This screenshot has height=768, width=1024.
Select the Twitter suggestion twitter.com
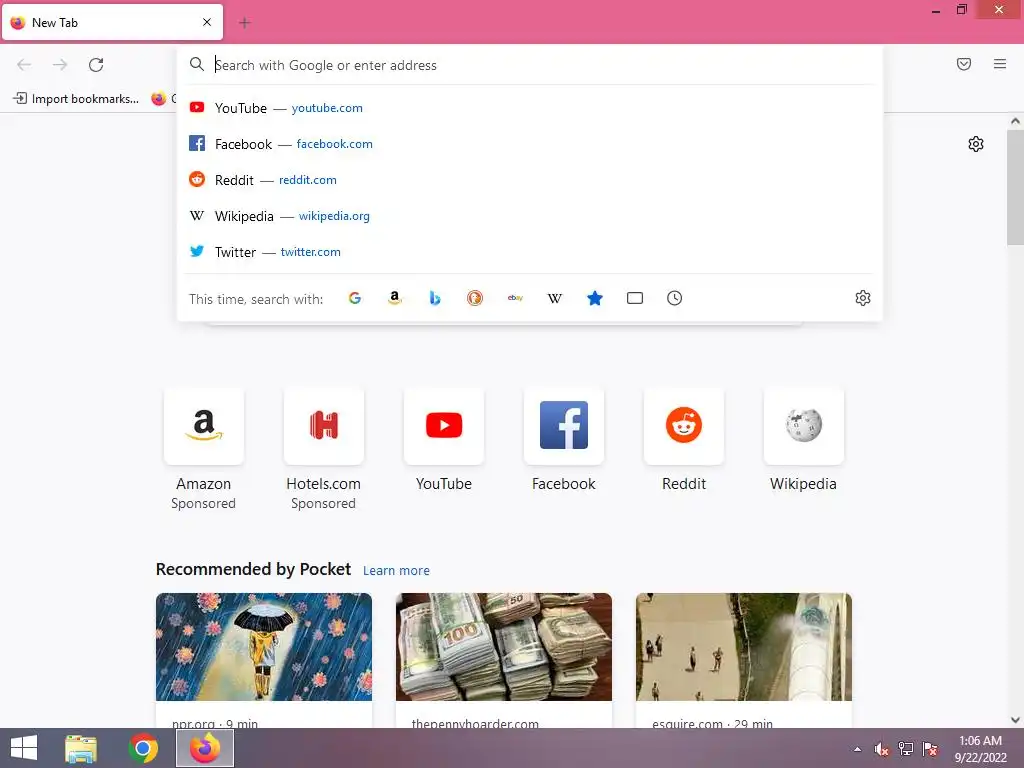pos(530,251)
